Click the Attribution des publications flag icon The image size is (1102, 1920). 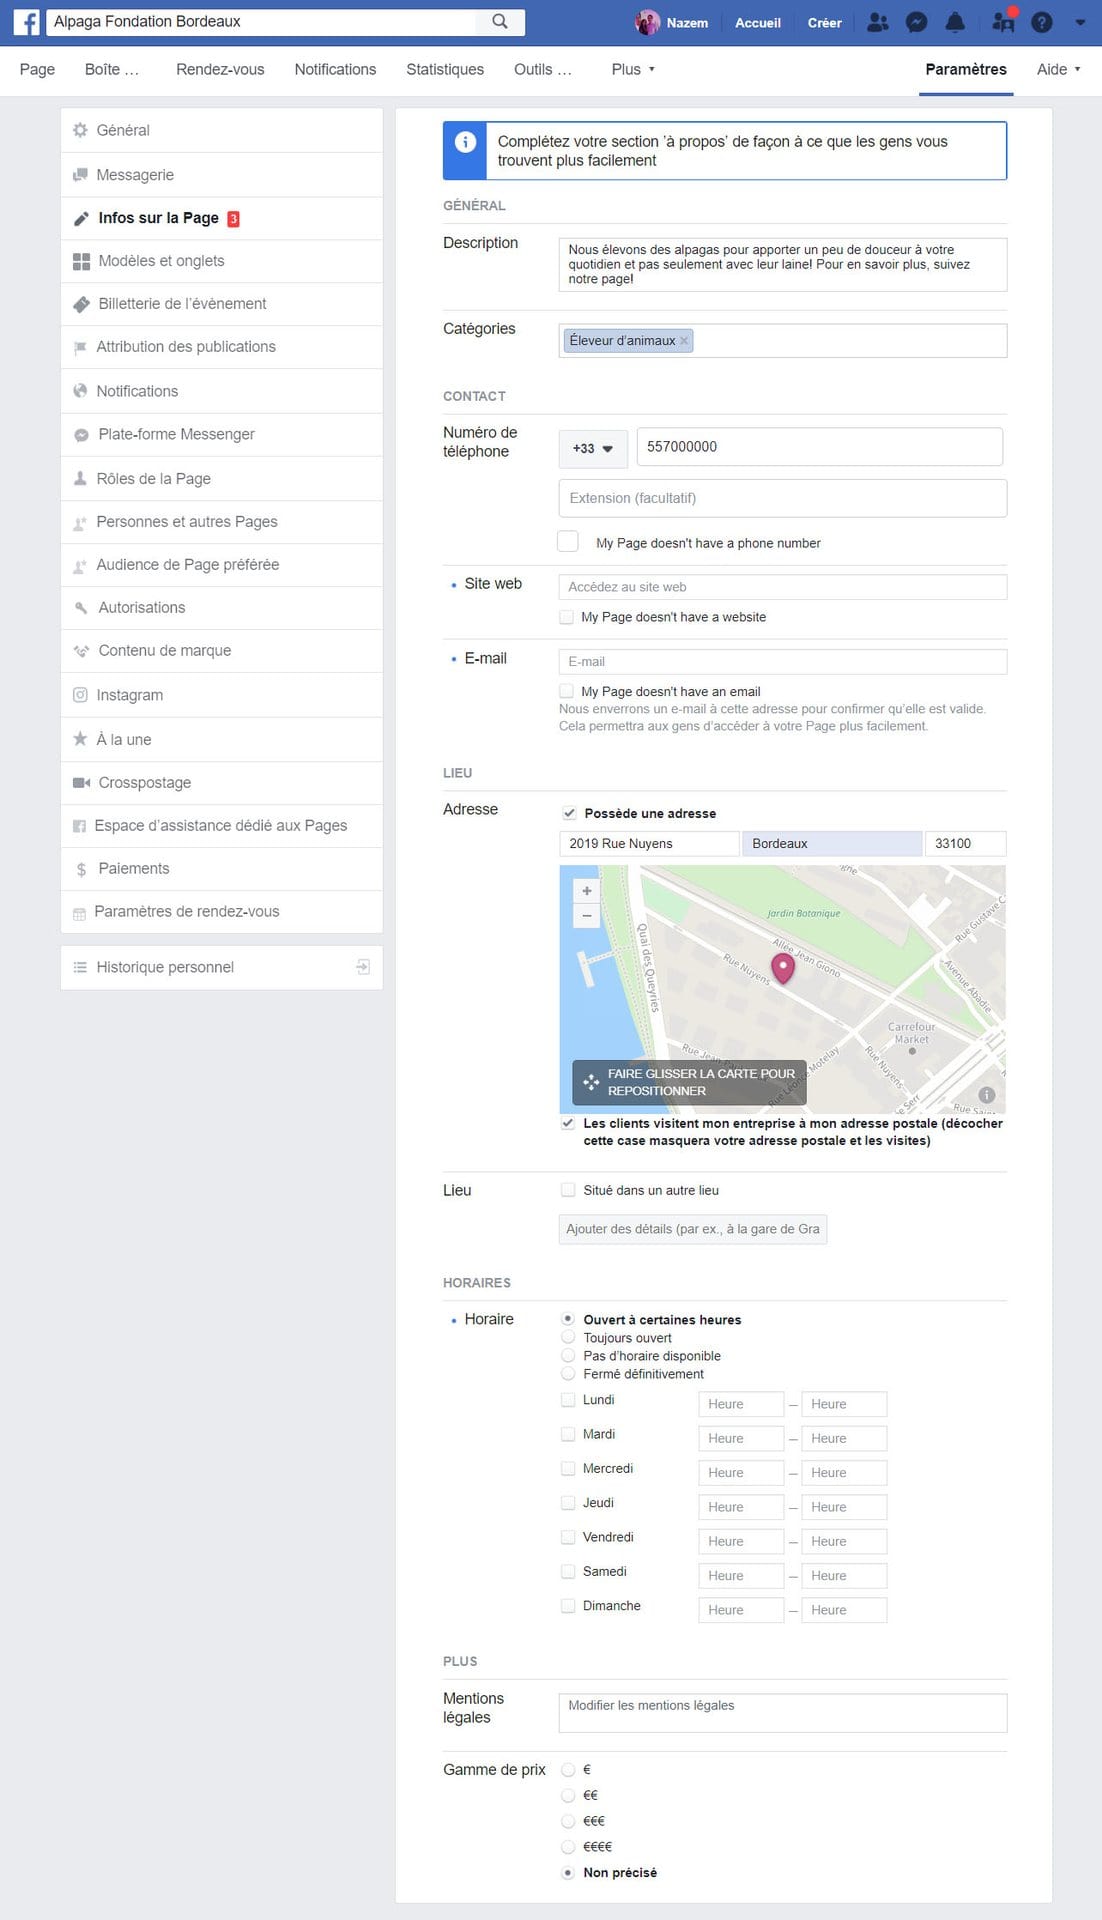pos(80,347)
